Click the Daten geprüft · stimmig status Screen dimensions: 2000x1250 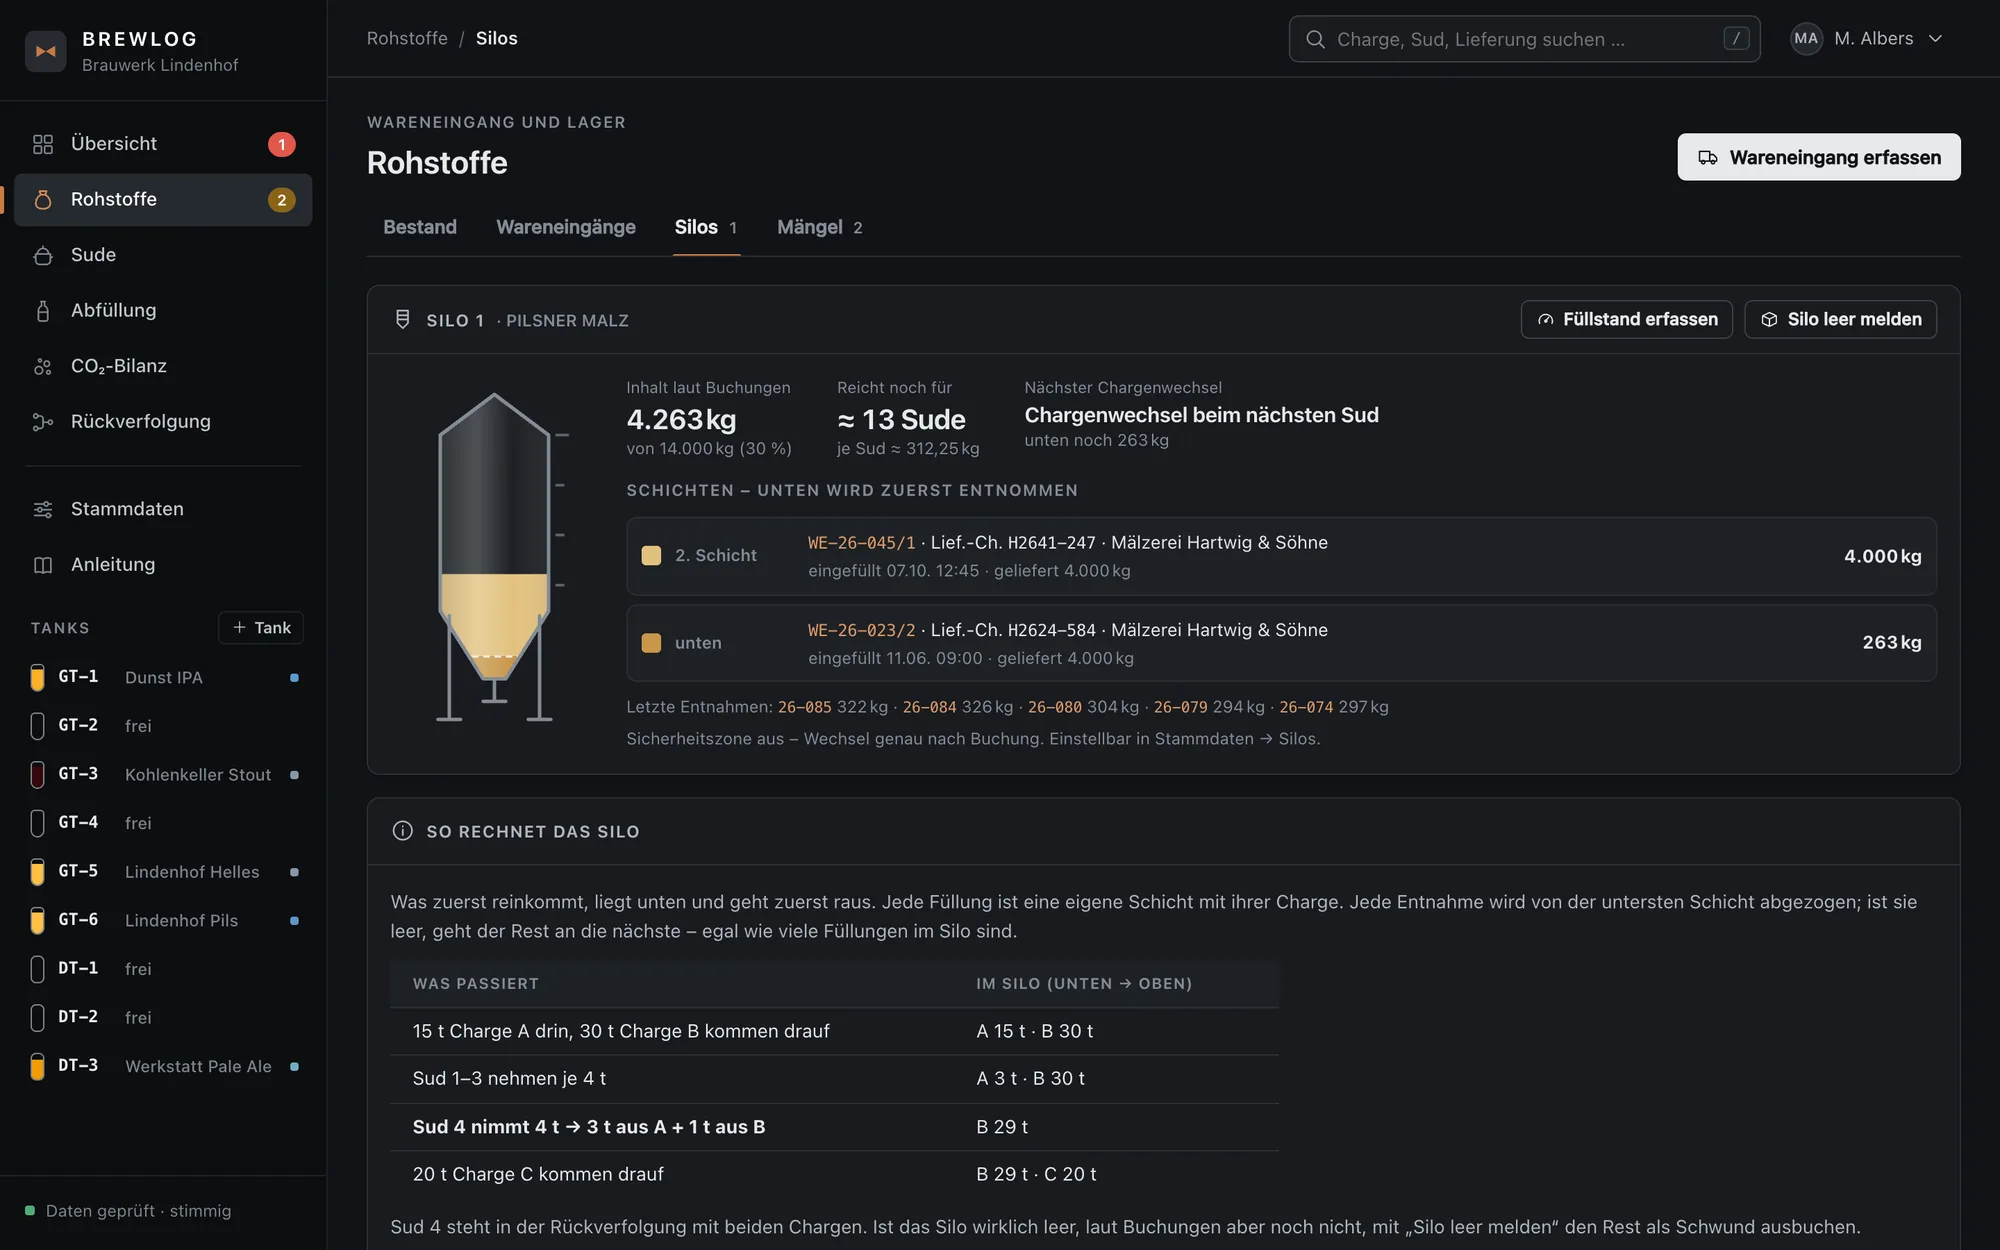[x=128, y=1211]
